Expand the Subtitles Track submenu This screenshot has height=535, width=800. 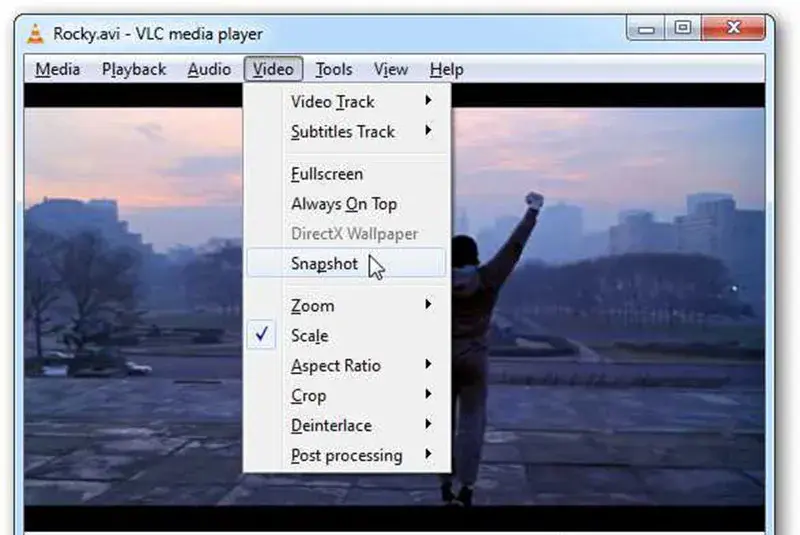point(347,132)
